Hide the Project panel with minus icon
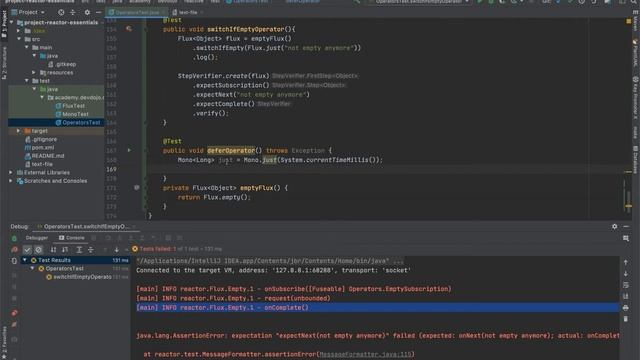This screenshot has width=640, height=360. 98,12
